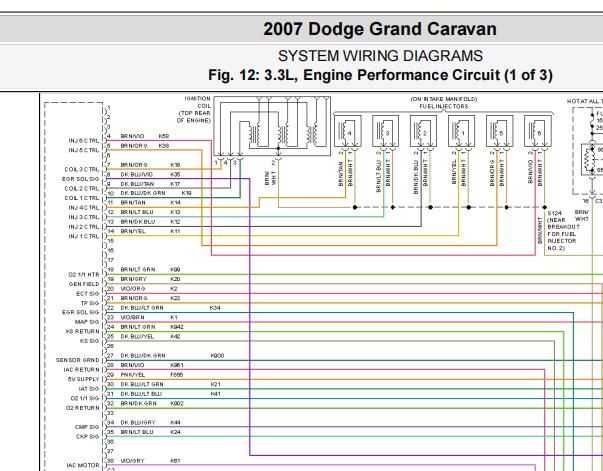Click the 'INJ 5 CTRL' pin label
Screen dimensions: 603x471
coord(84,150)
